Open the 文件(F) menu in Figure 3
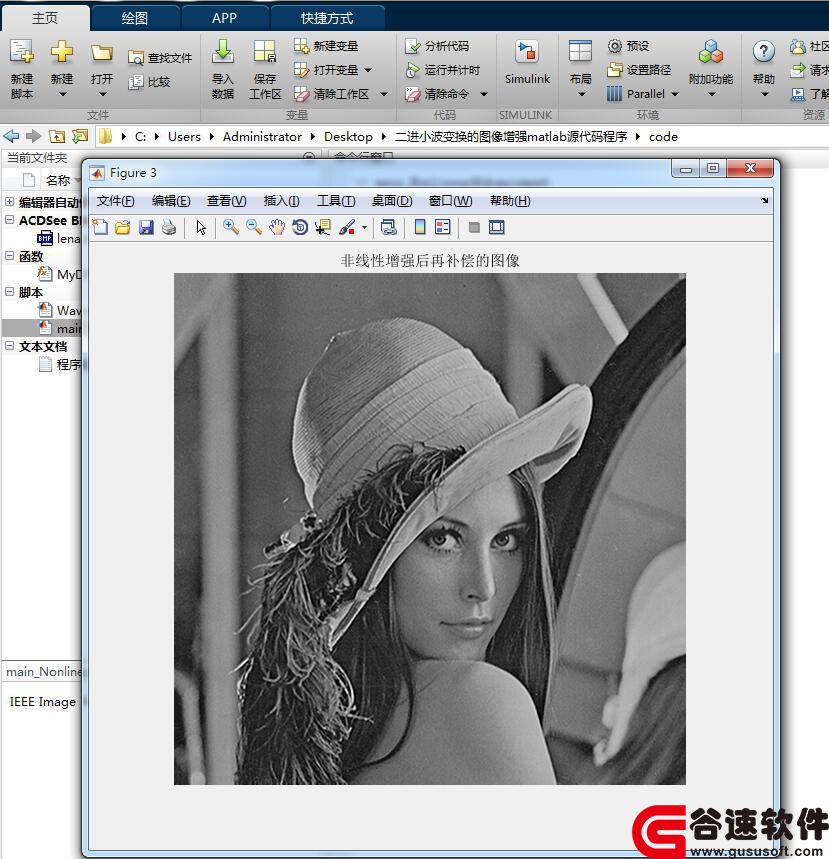829x859 pixels. click(116, 201)
